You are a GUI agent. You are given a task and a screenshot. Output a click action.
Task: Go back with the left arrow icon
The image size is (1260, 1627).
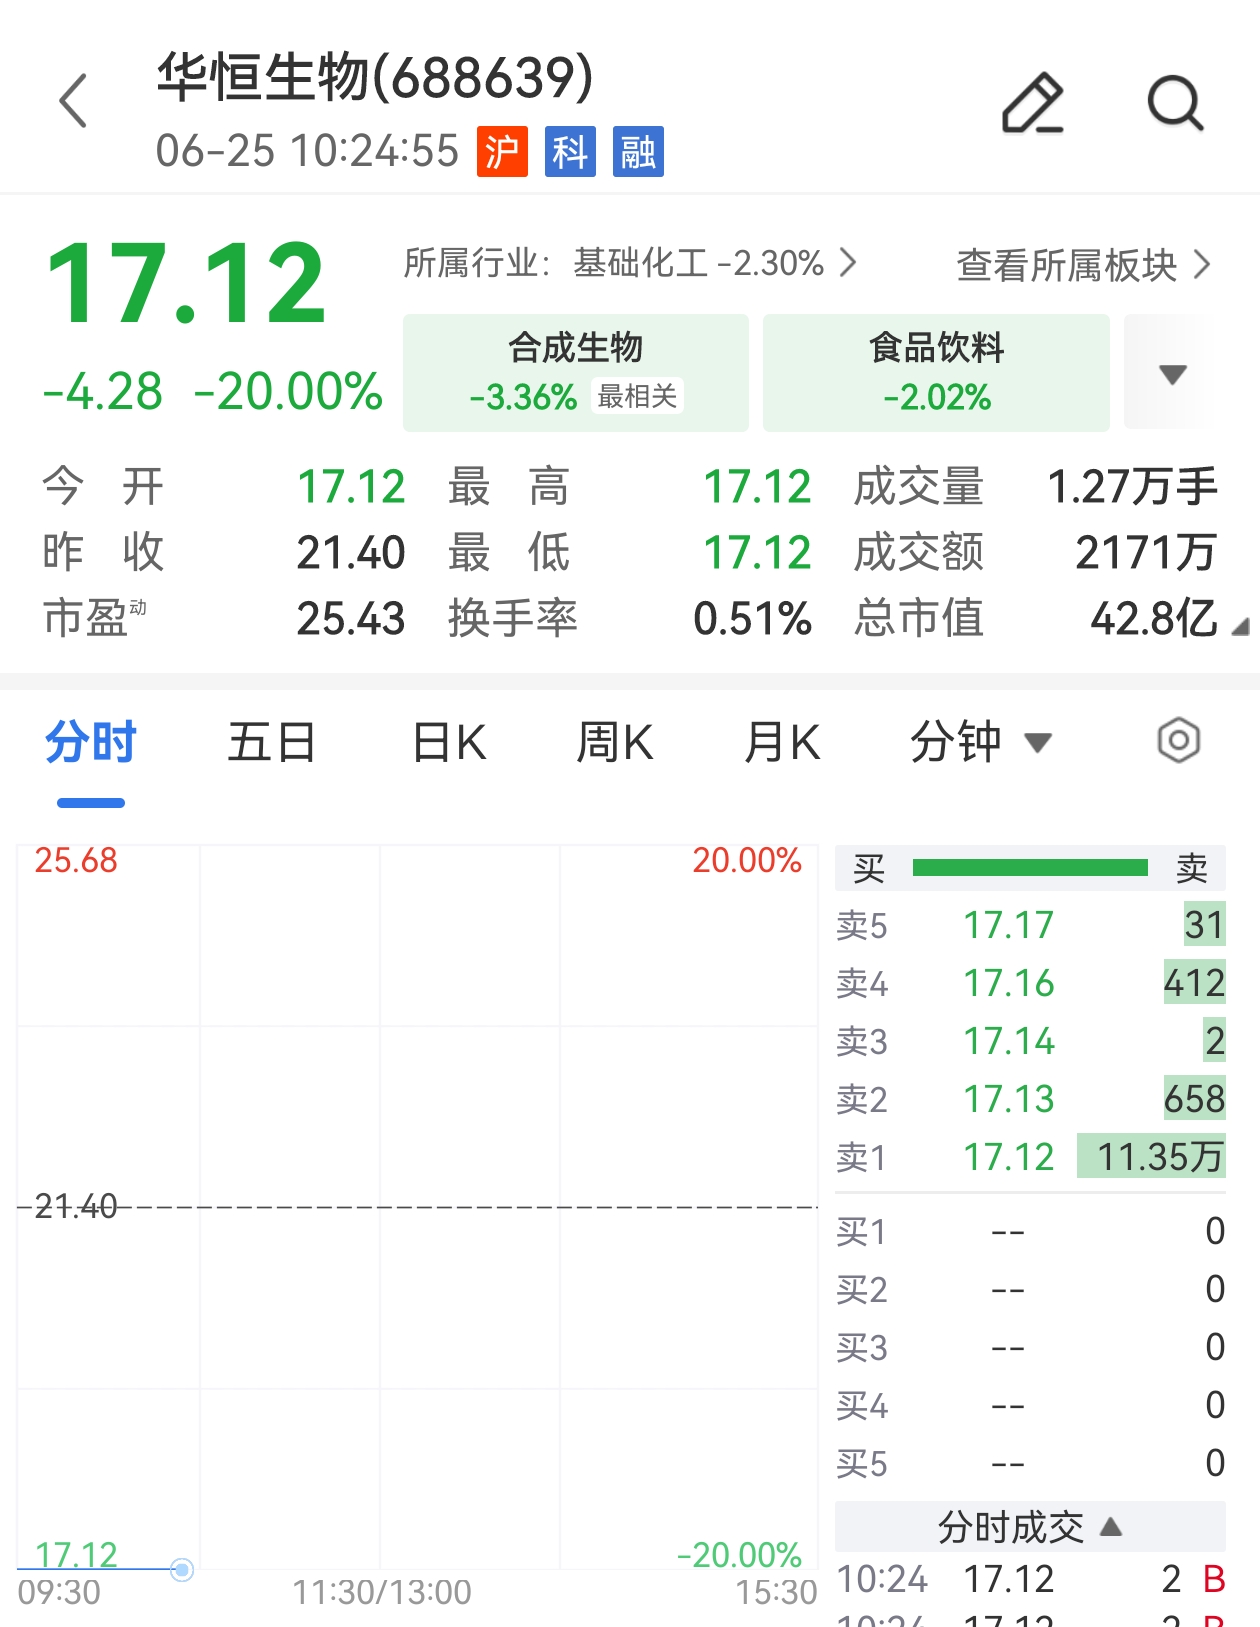click(74, 100)
